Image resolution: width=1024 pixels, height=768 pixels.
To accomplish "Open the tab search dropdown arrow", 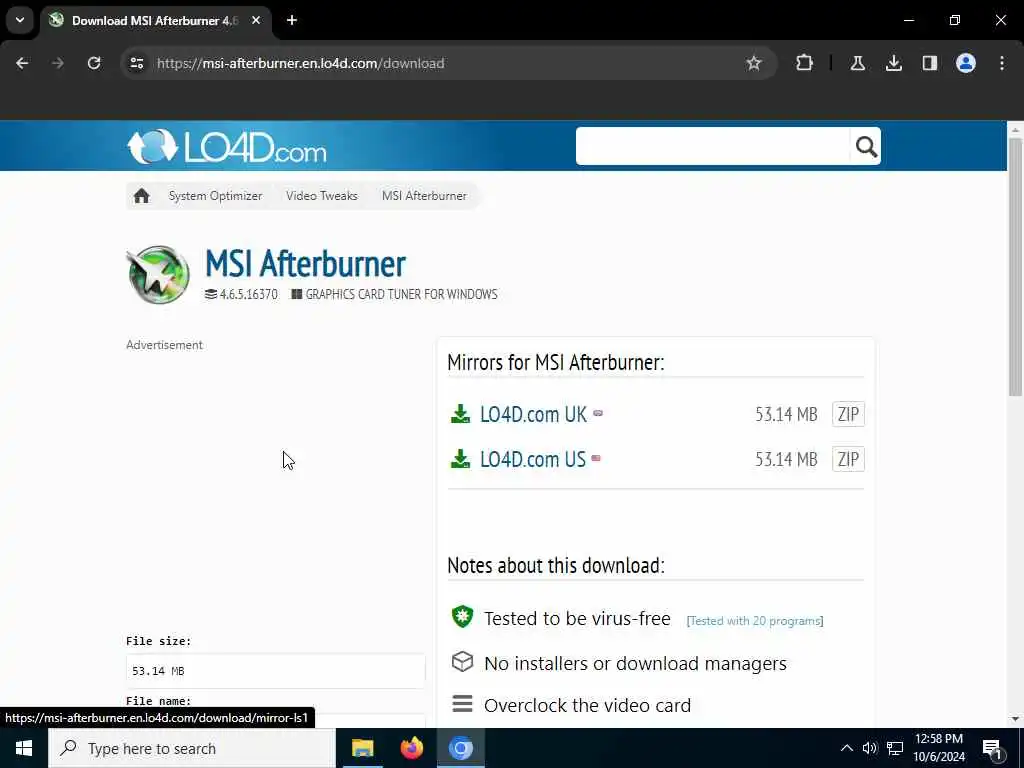I will (20, 20).
